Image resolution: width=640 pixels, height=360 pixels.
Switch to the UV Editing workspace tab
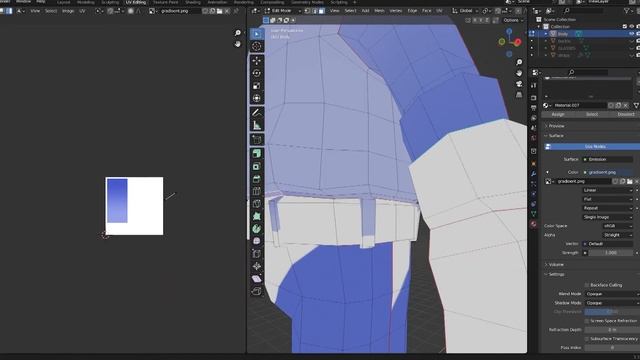pos(135,2)
